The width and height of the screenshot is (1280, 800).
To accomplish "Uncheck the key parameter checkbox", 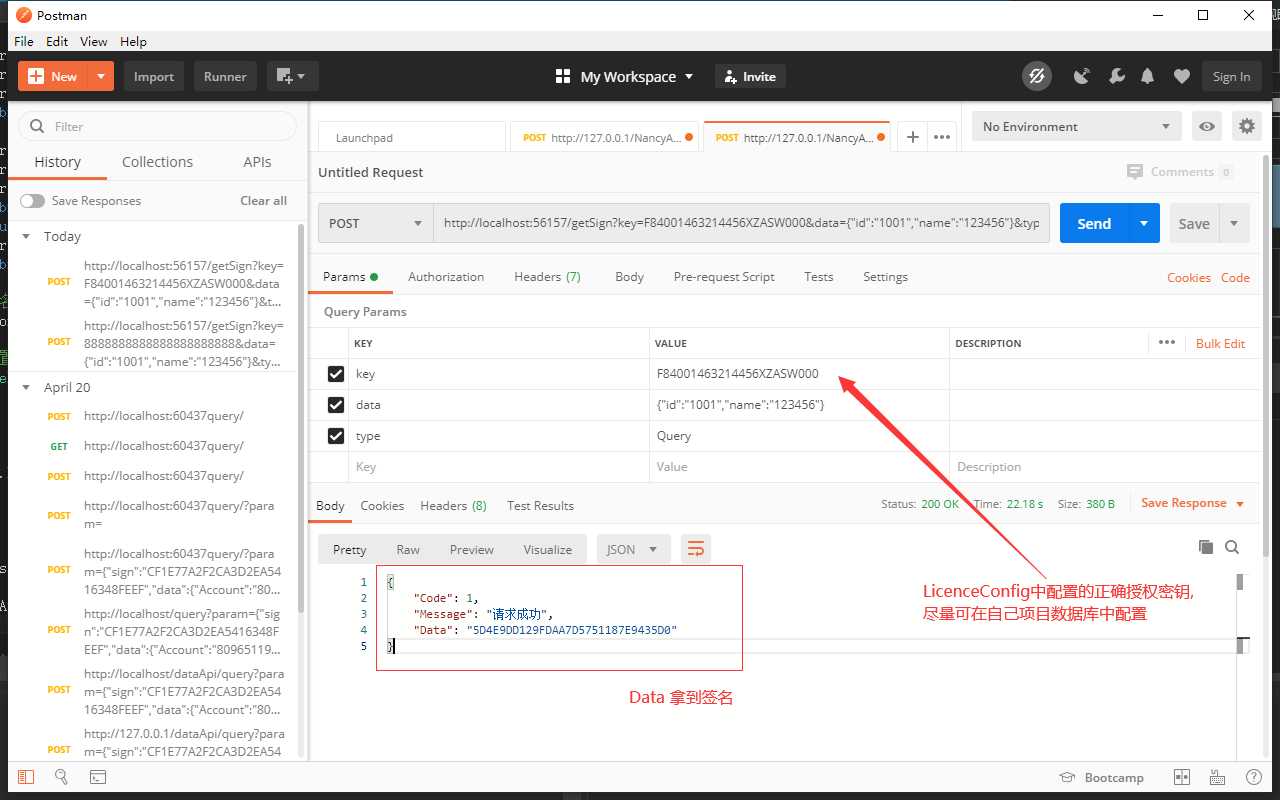I will tap(336, 374).
